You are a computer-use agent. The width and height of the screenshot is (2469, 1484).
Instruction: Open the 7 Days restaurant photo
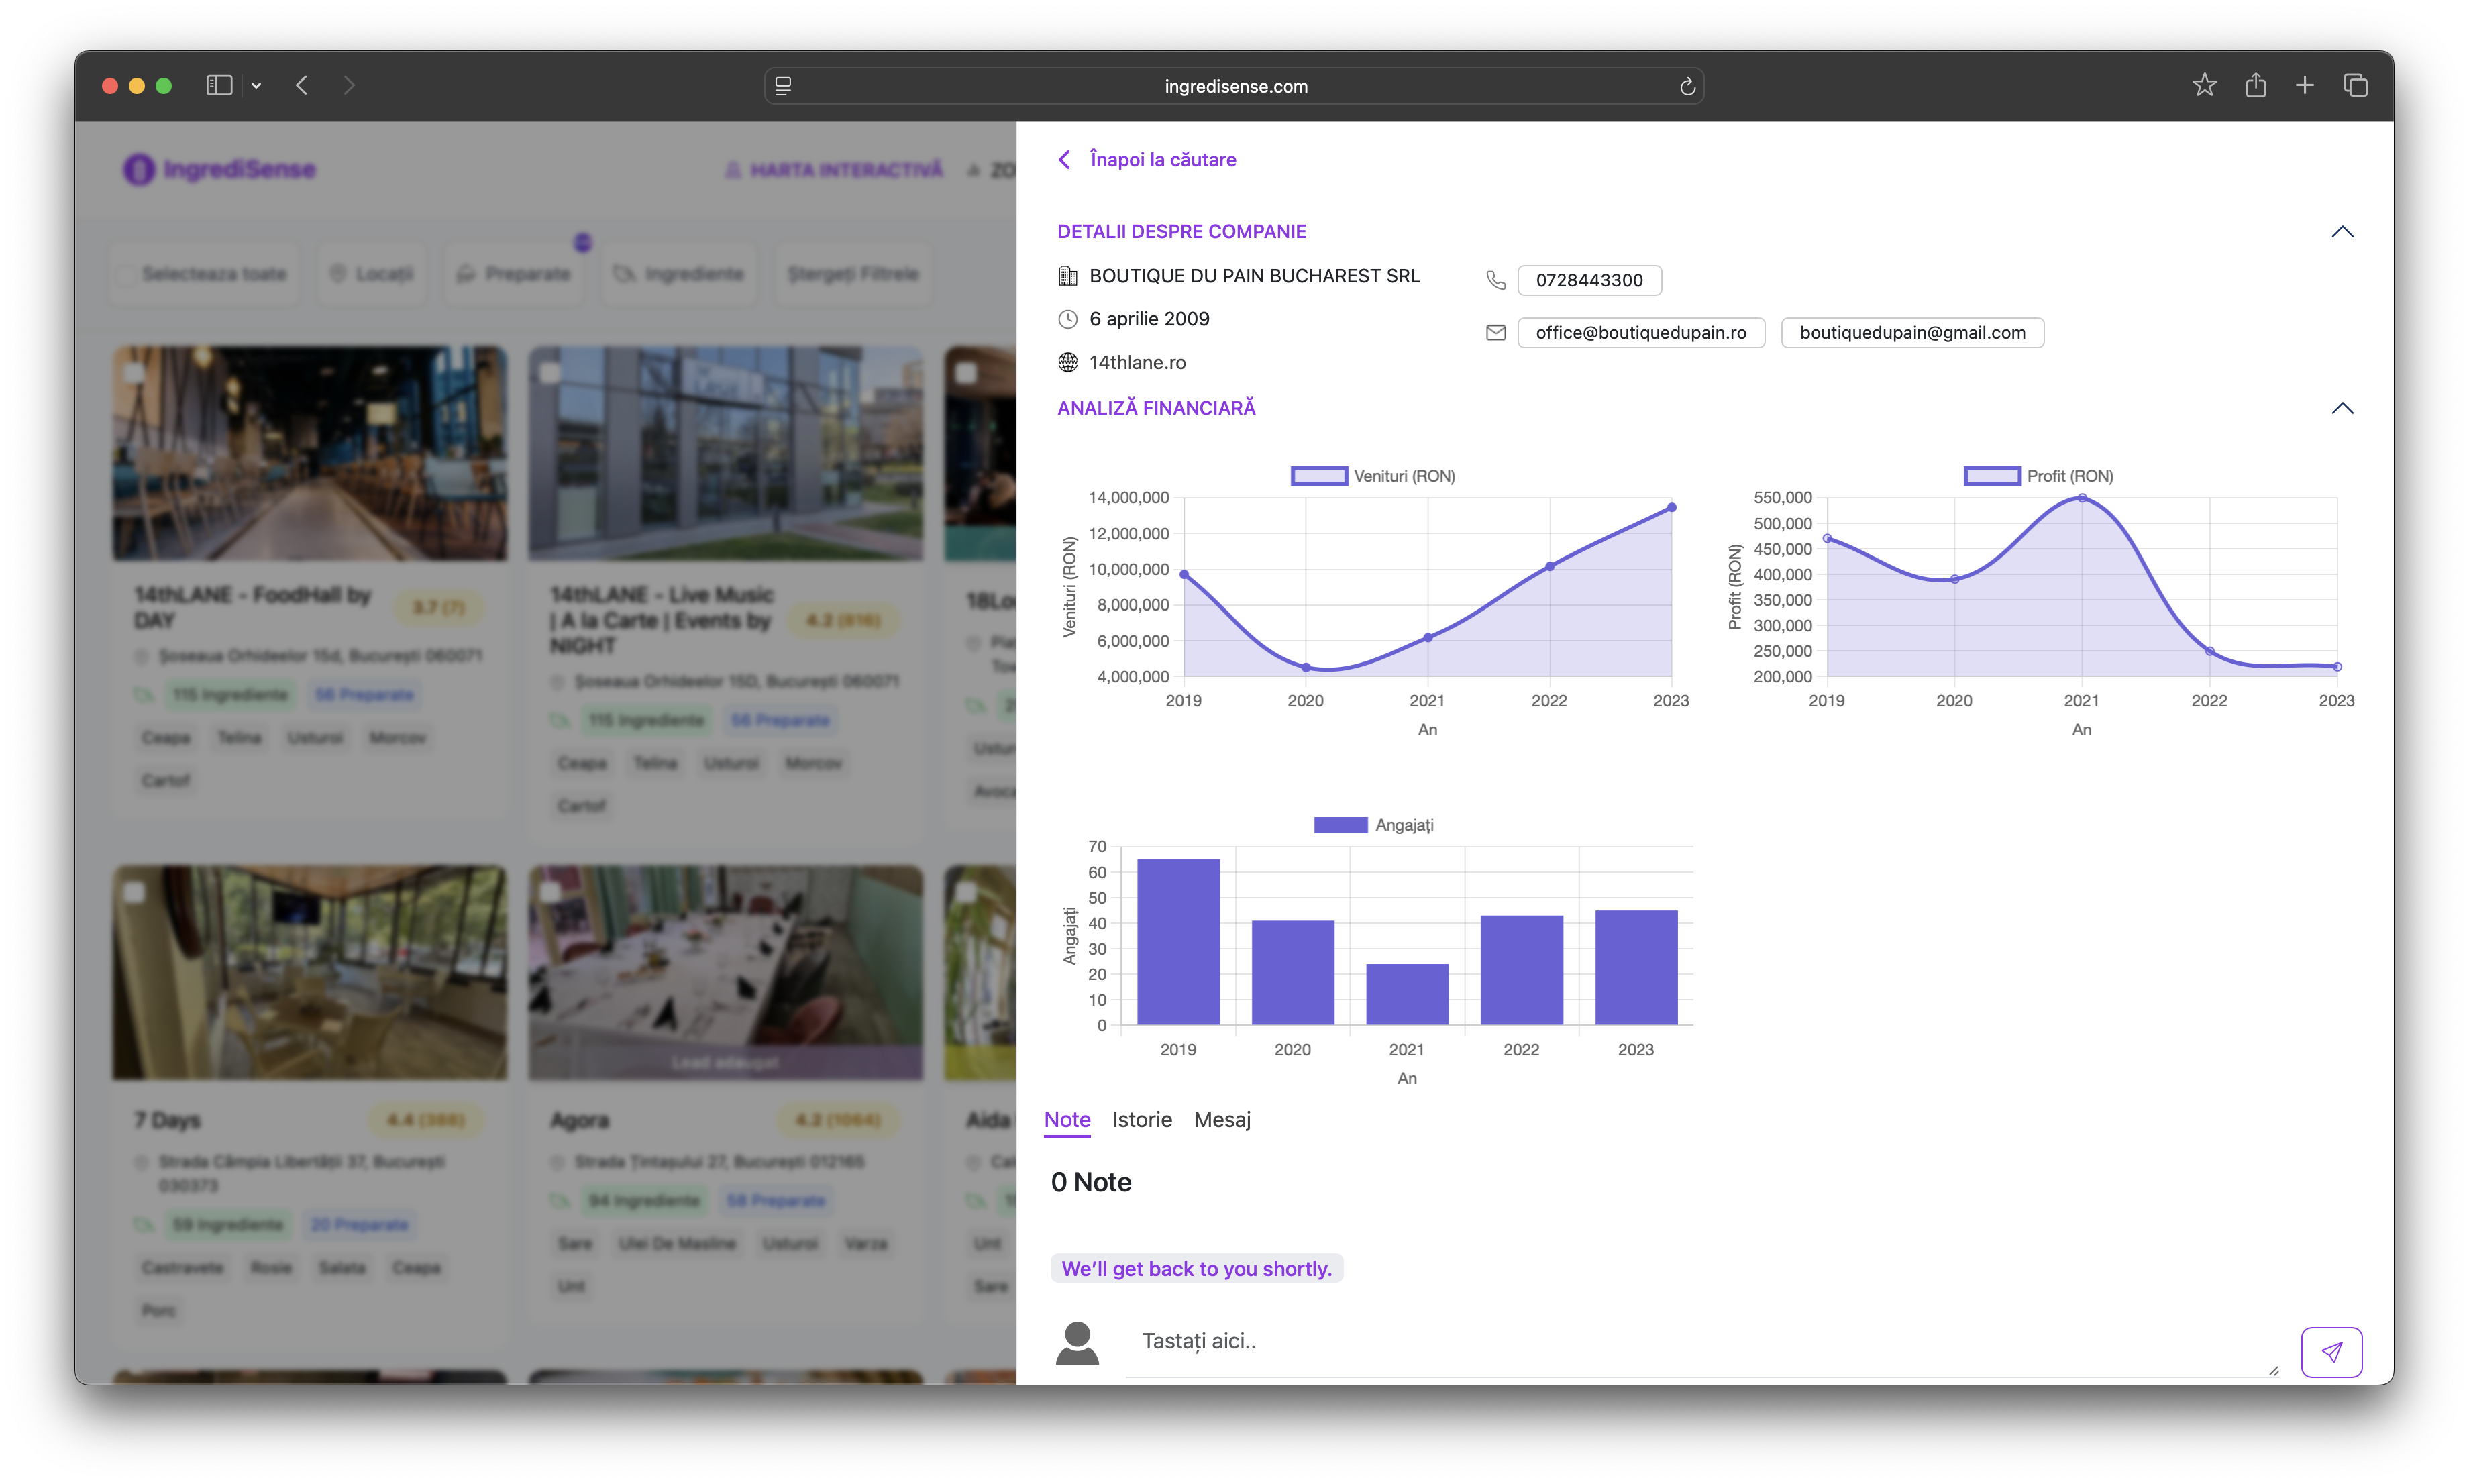pos(310,973)
